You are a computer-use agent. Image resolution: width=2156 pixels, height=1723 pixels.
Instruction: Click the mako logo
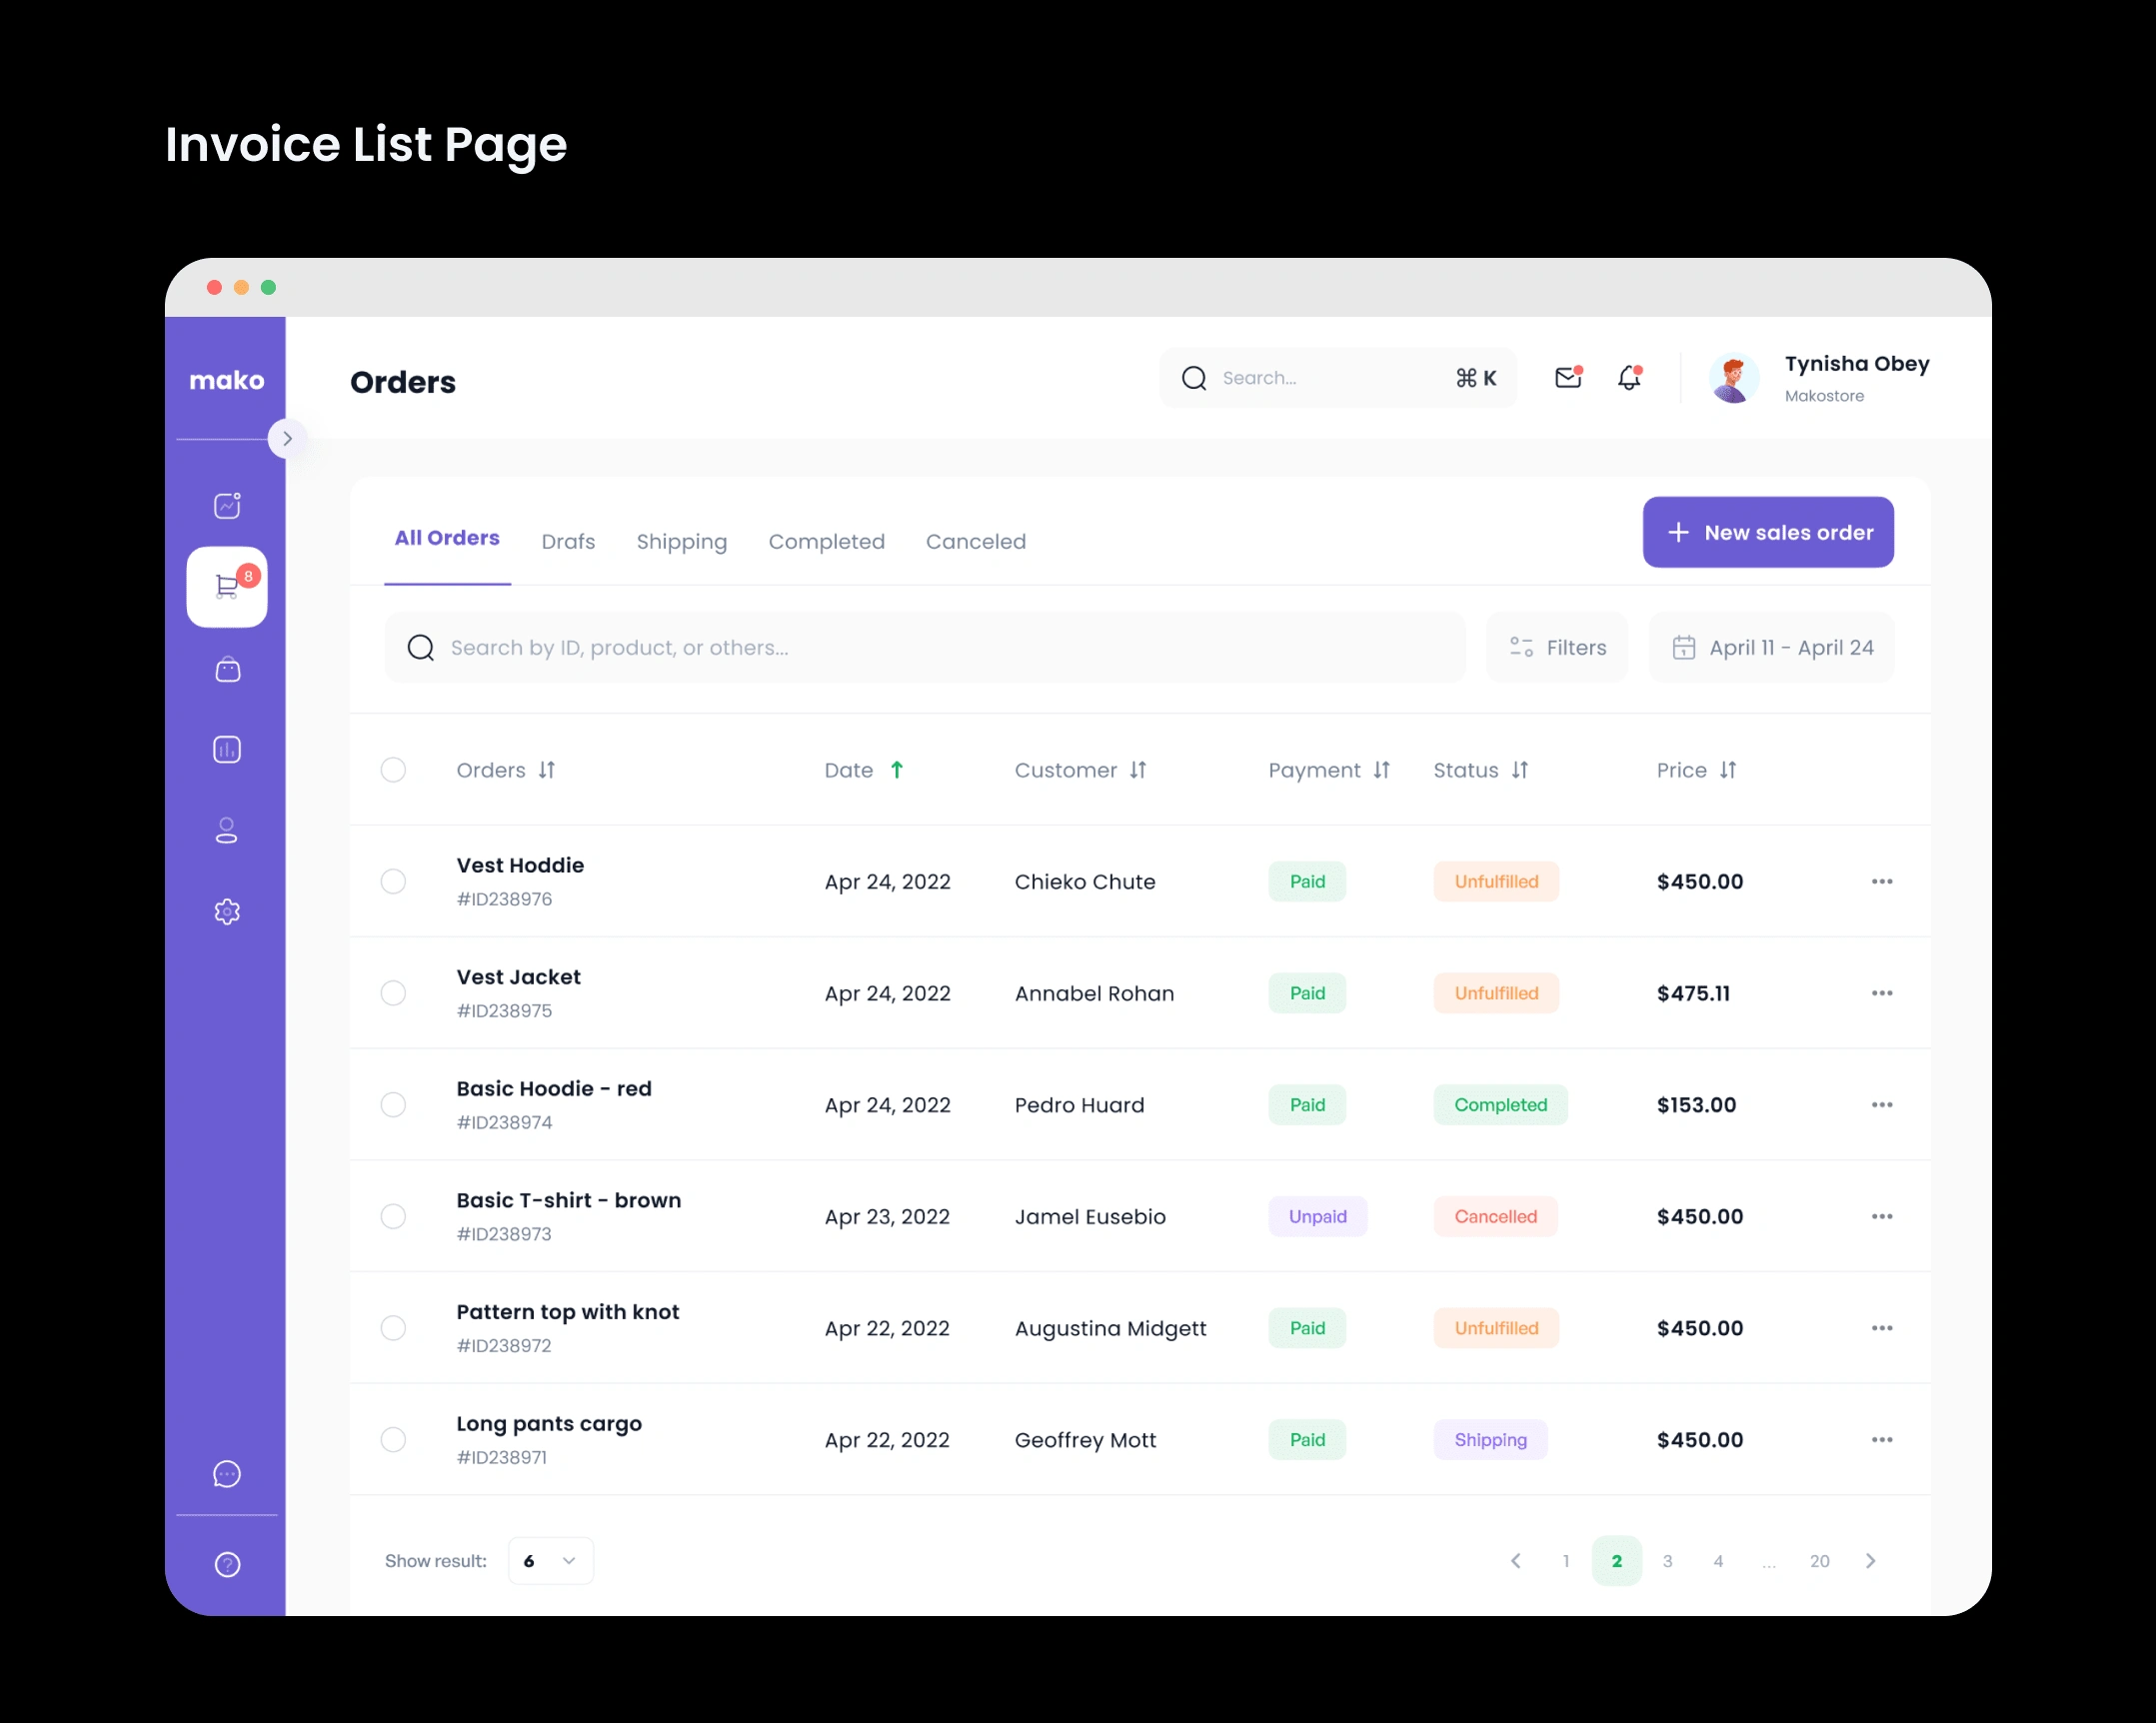pos(227,380)
